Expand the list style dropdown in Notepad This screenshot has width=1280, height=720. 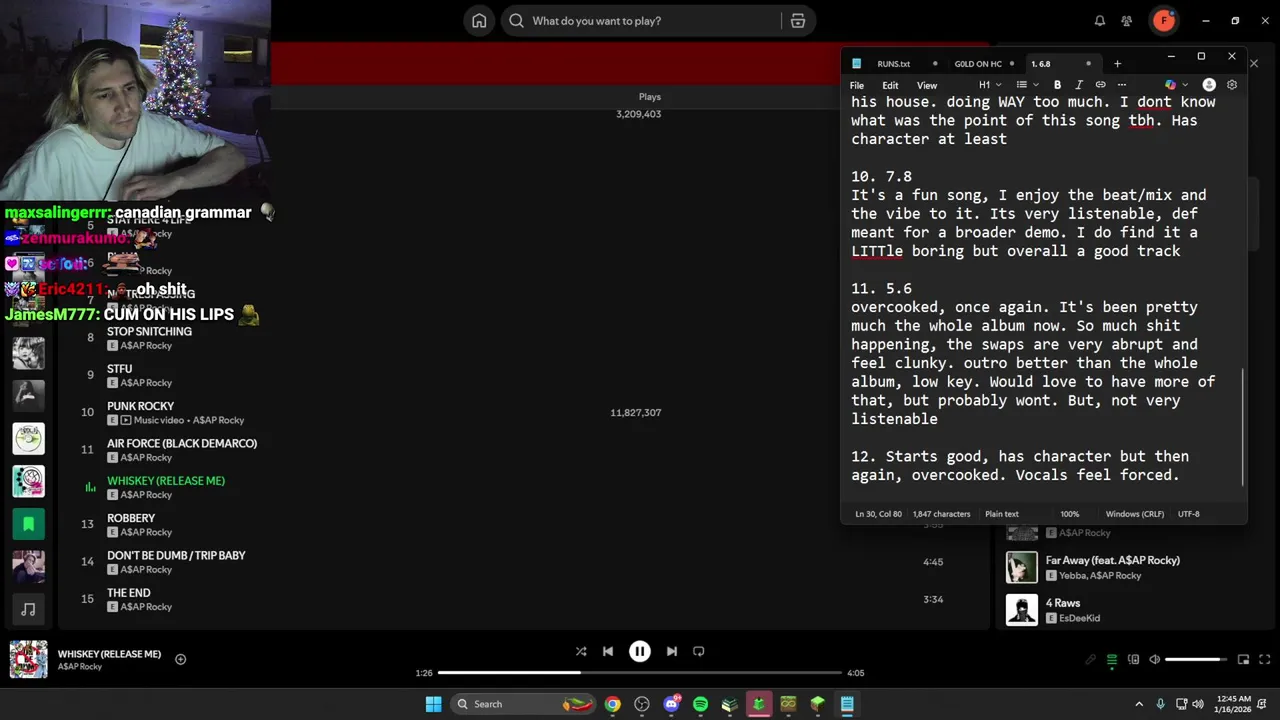[1027, 85]
